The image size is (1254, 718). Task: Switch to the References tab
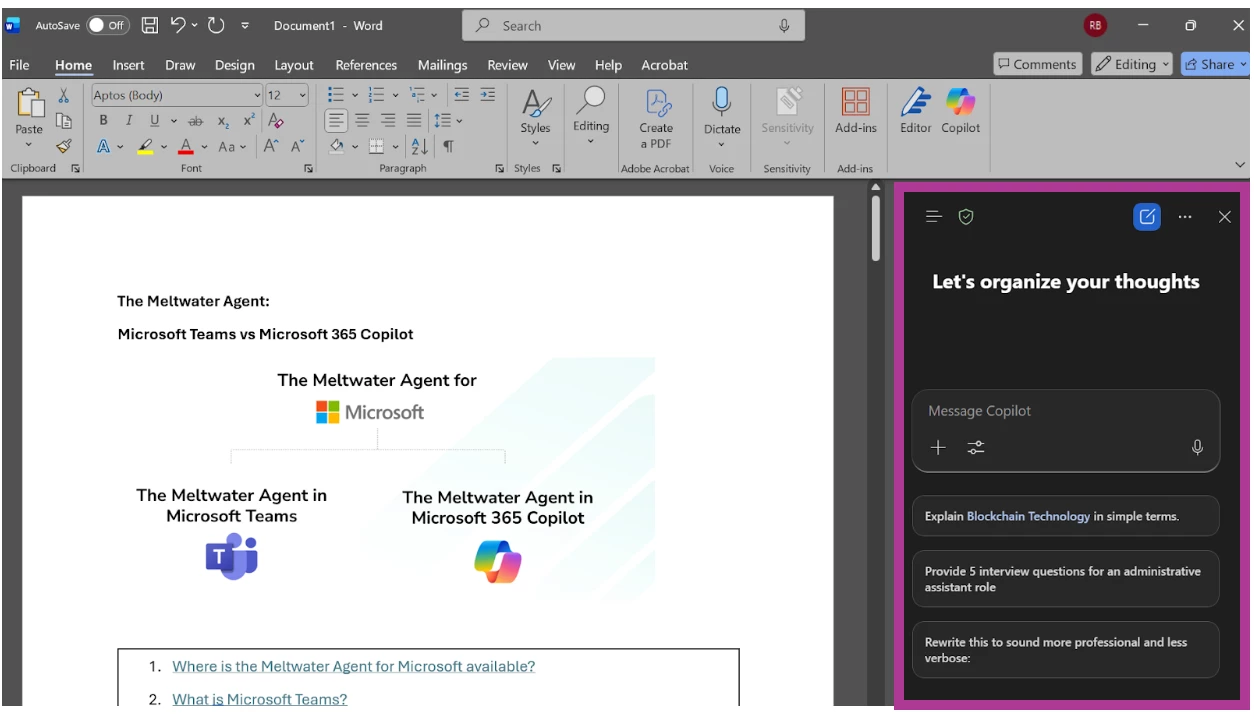[366, 65]
